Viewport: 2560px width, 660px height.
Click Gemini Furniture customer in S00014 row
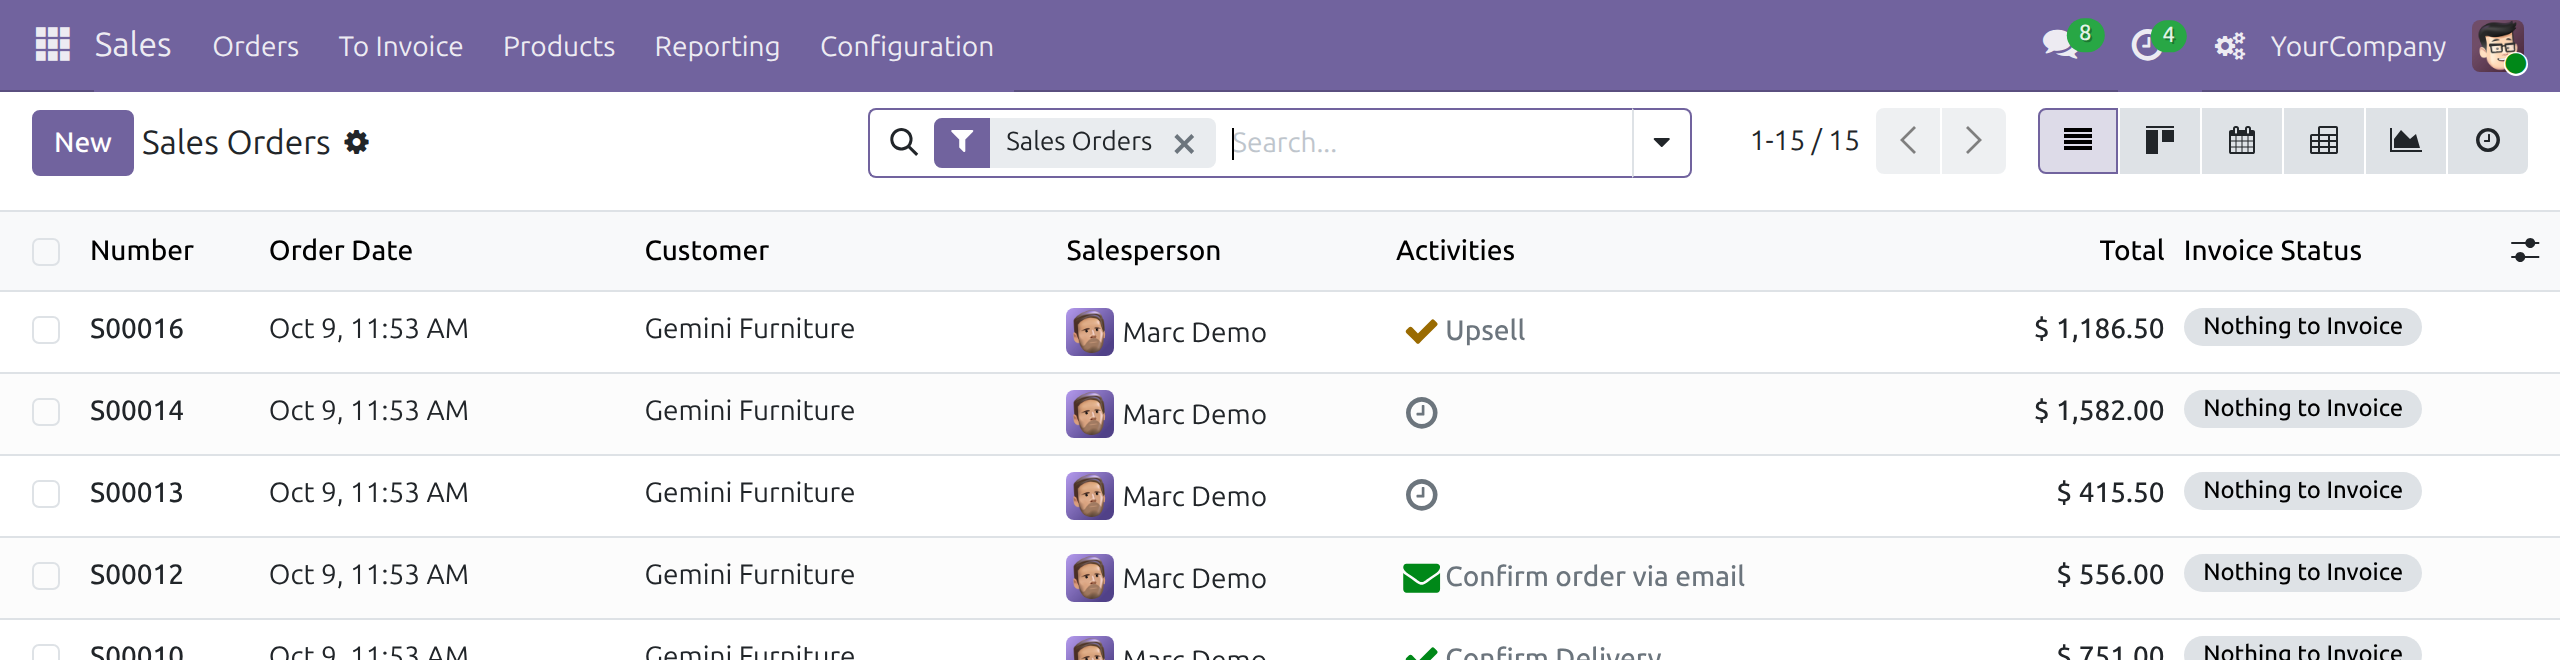[750, 411]
